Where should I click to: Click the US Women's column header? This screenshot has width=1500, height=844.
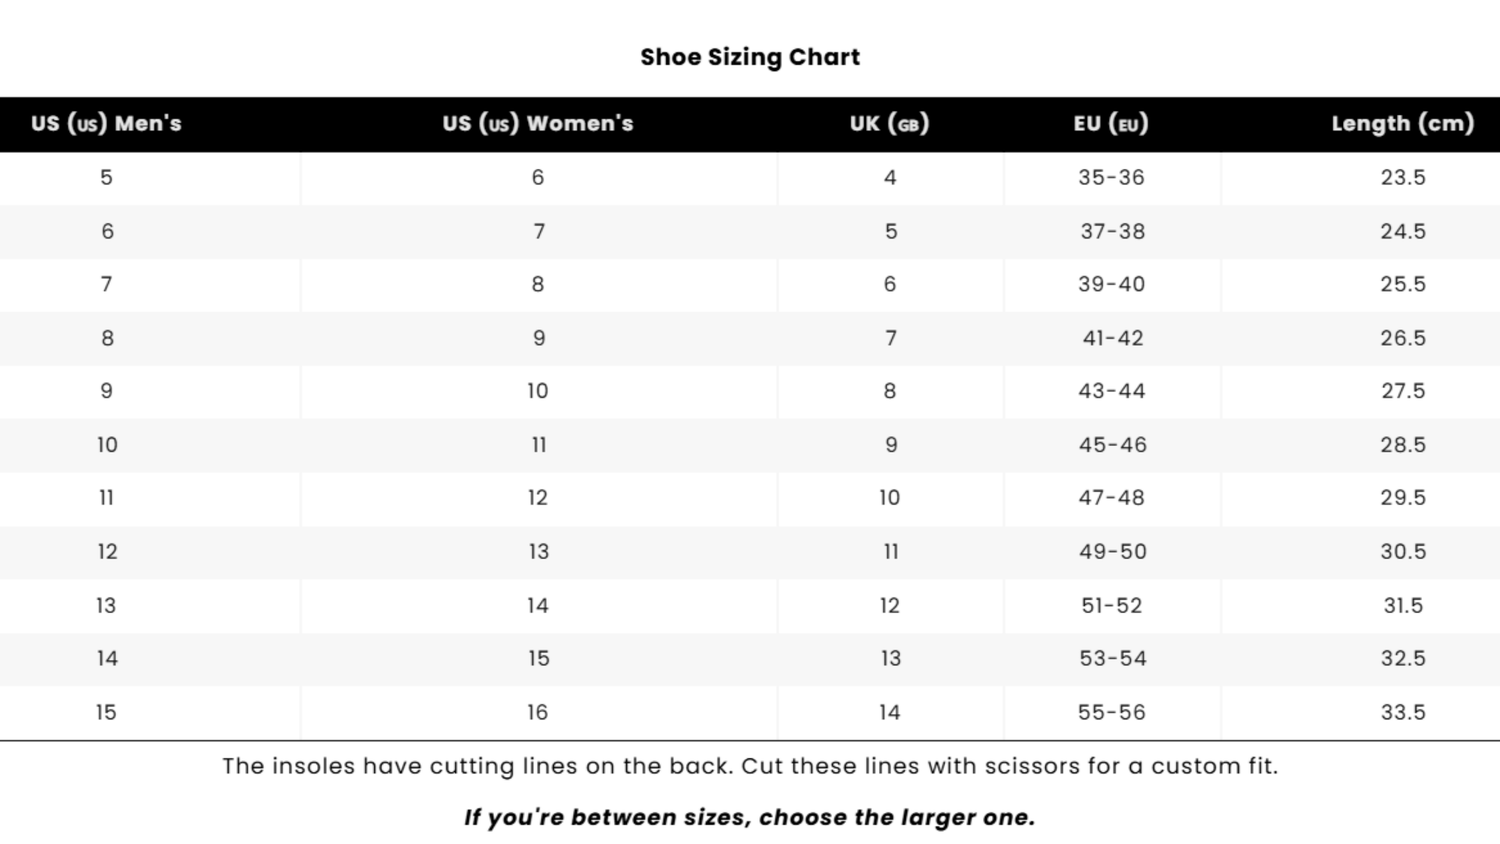[538, 124]
